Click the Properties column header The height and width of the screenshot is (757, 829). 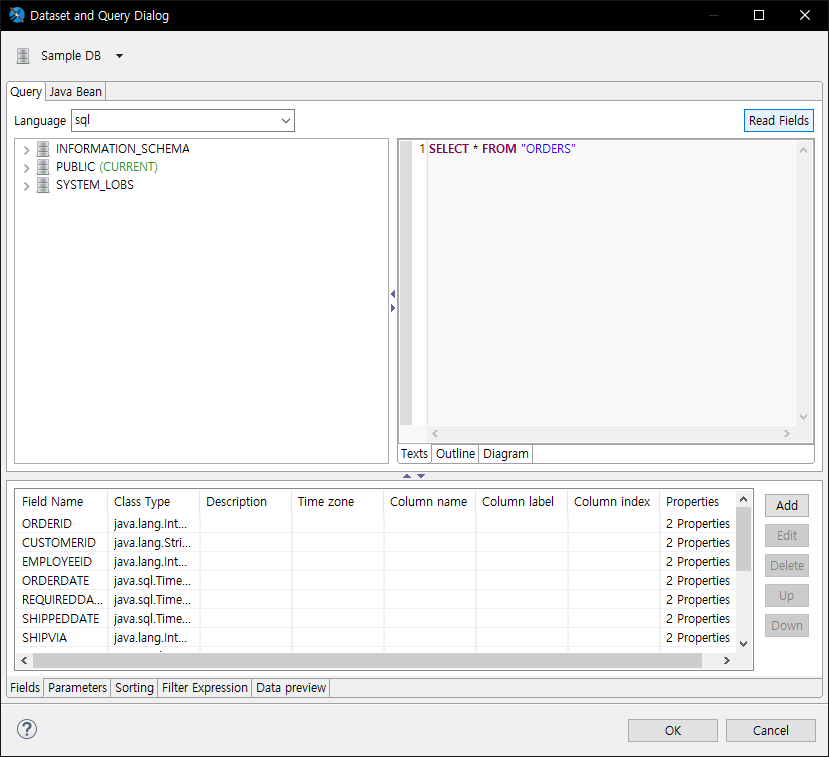click(x=697, y=502)
